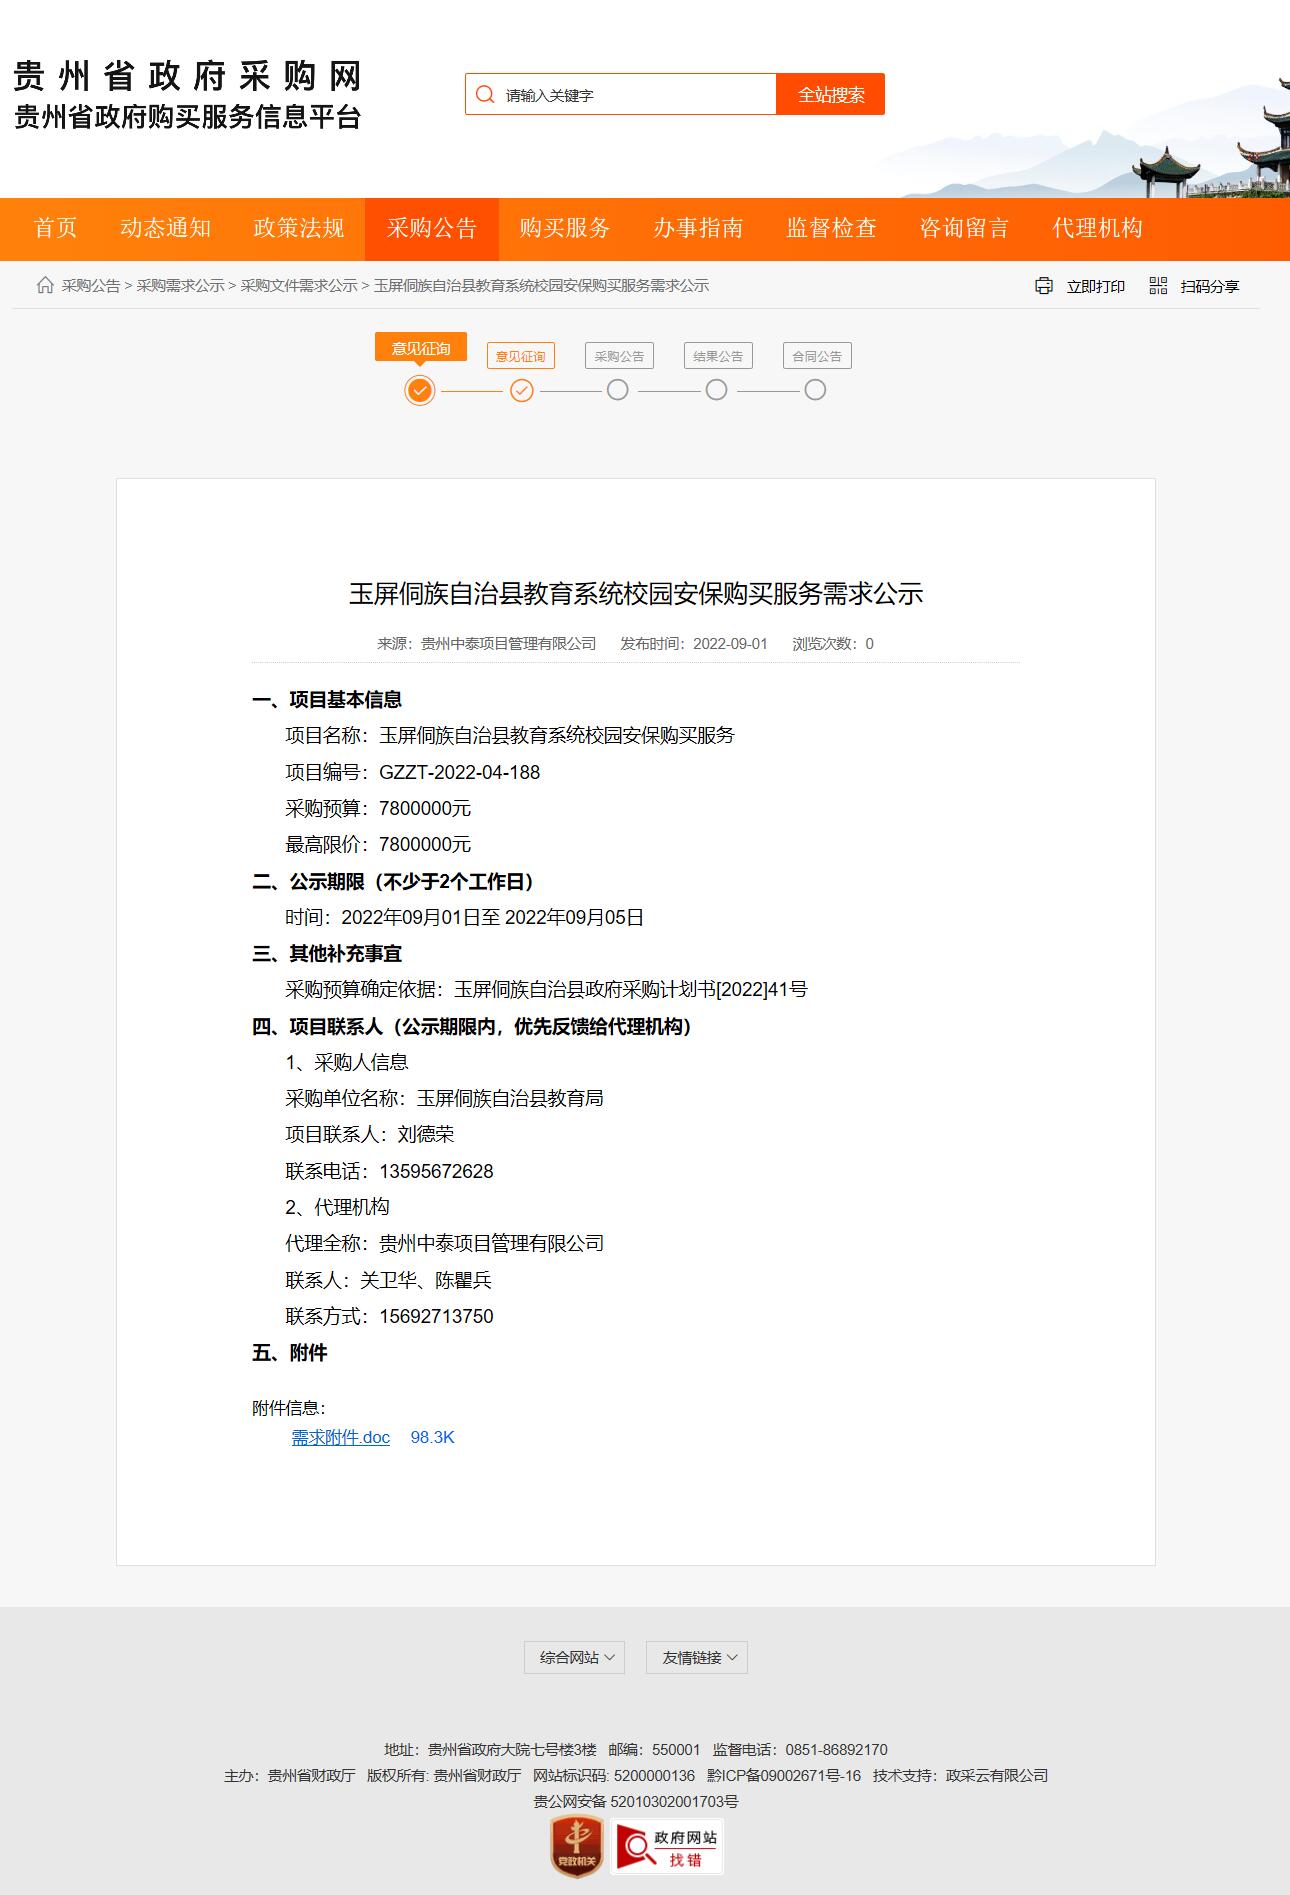Click contact phone 13595672628 text
The image size is (1290, 1895).
436,1171
